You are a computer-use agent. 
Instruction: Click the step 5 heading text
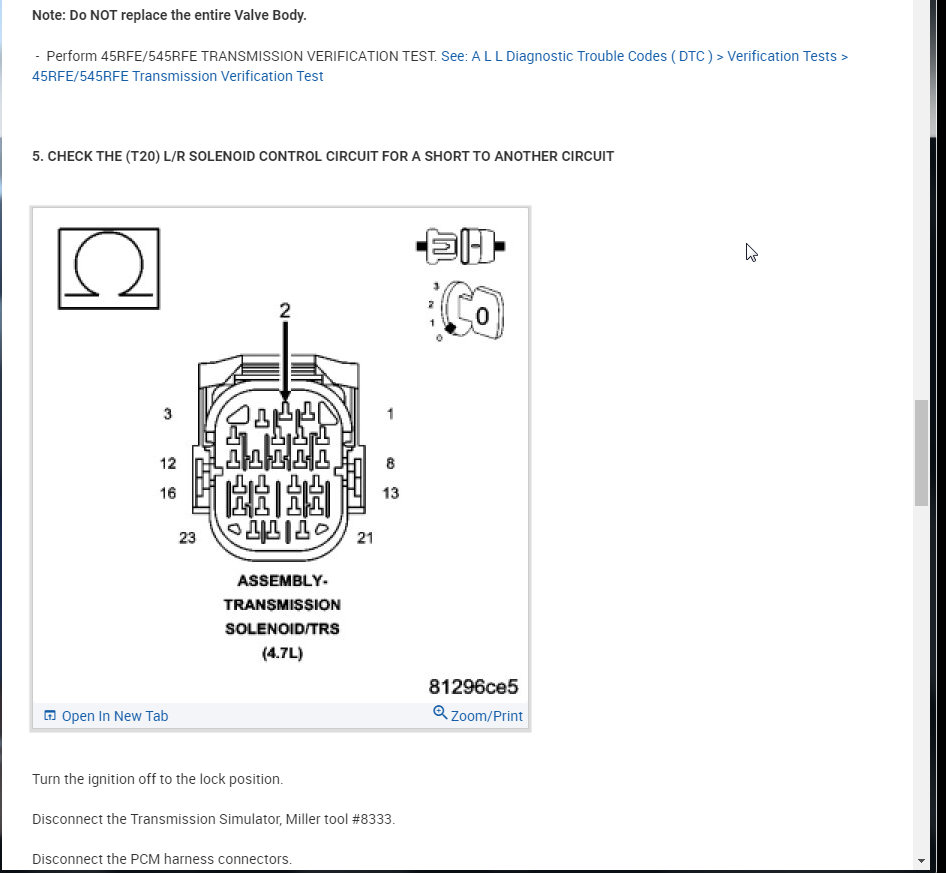pyautogui.click(x=323, y=156)
